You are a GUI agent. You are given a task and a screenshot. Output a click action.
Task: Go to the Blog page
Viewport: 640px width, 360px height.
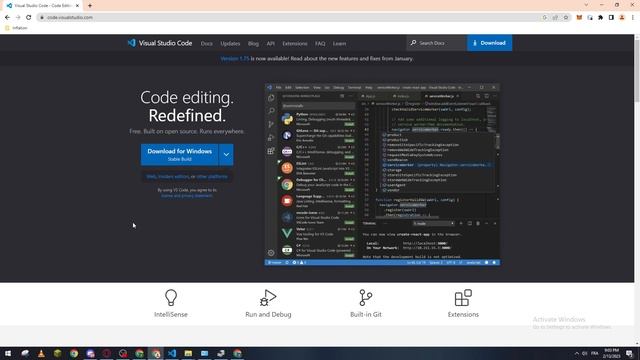(x=253, y=44)
